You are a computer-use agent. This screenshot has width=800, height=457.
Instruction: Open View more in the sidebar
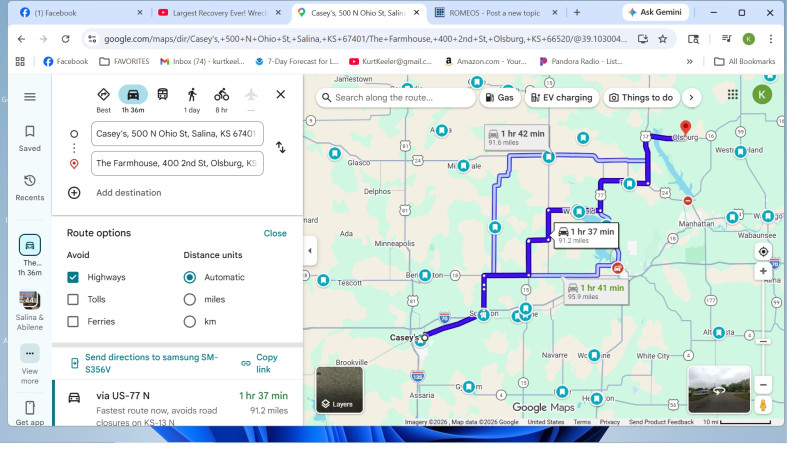(x=30, y=365)
